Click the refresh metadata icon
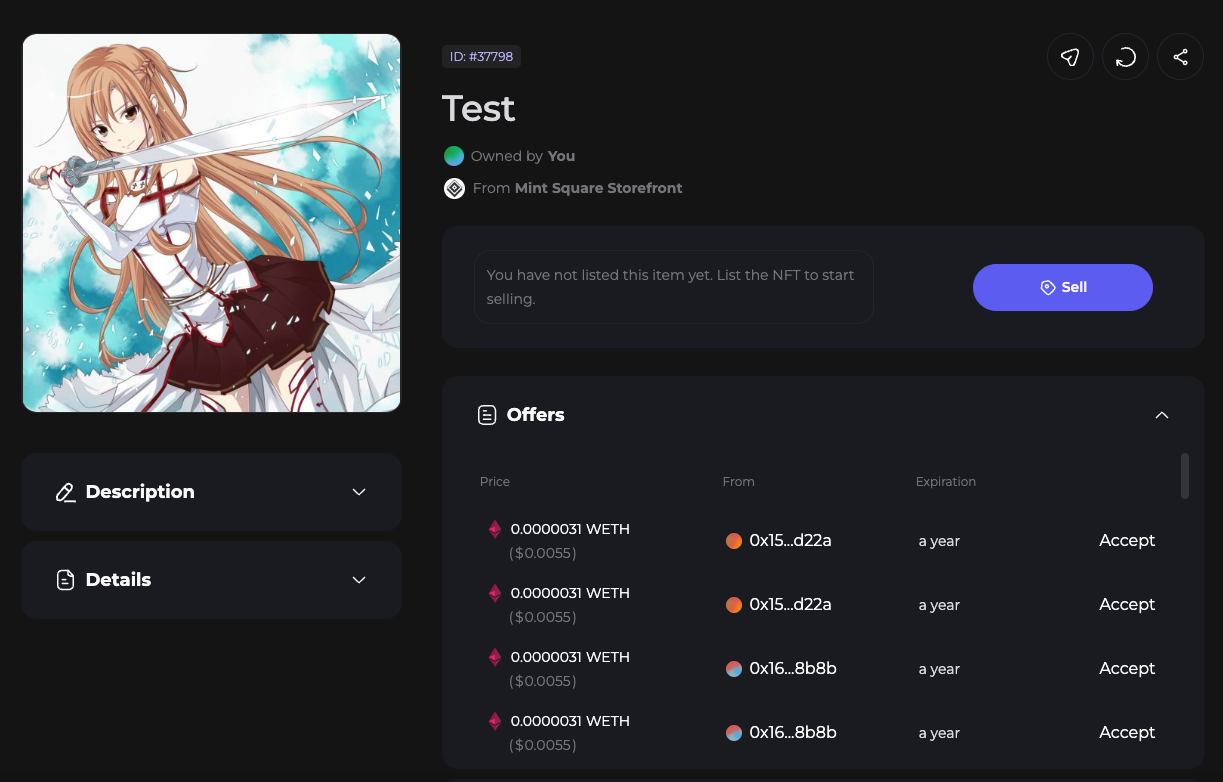The image size is (1223, 782). [1125, 57]
